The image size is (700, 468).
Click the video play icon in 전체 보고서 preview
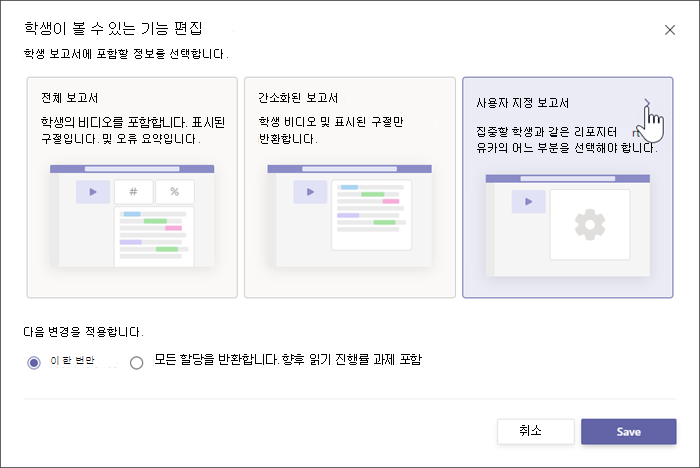pyautogui.click(x=93, y=192)
